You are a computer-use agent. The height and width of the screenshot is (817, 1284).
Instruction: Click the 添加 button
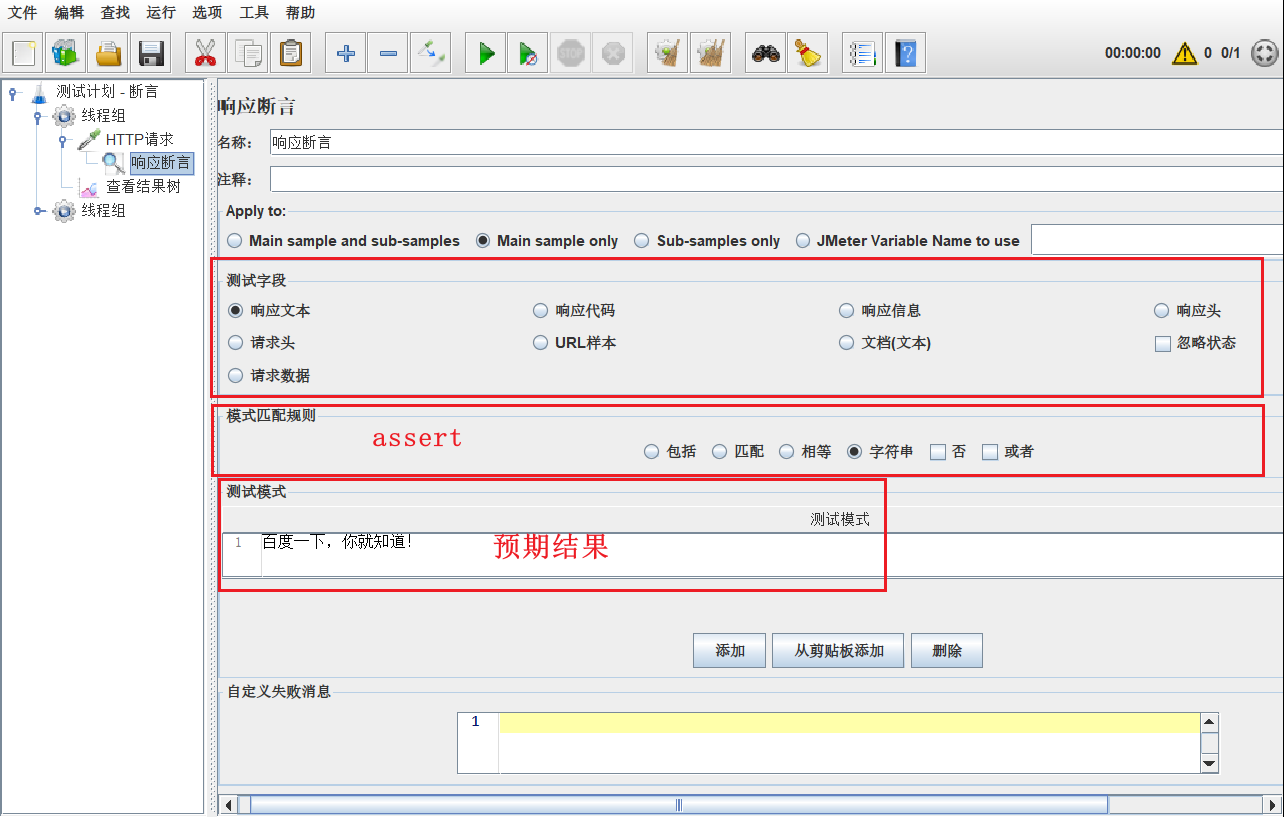[x=730, y=651]
